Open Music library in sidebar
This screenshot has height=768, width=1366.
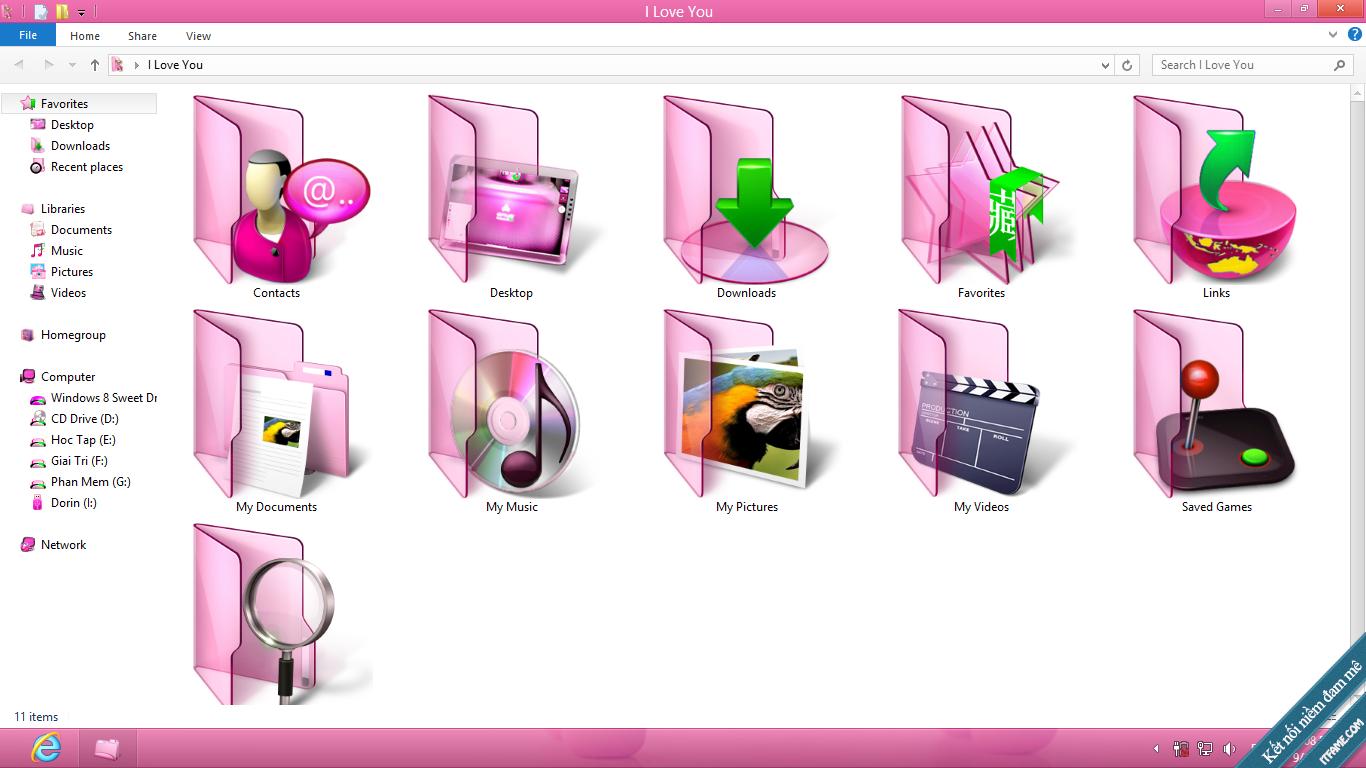coord(67,251)
